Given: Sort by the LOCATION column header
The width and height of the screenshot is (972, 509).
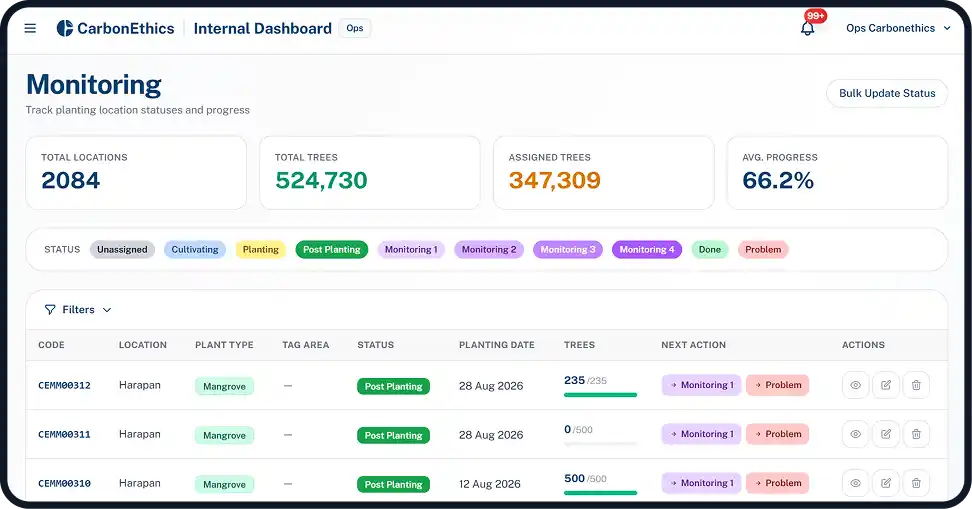Looking at the screenshot, I should tap(143, 345).
